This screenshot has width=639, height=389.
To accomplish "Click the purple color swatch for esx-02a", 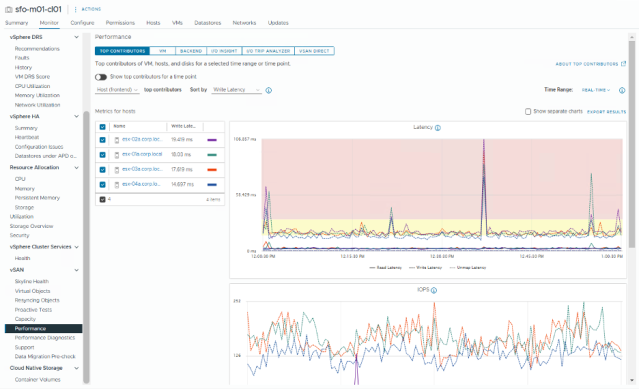I will click(212, 140).
